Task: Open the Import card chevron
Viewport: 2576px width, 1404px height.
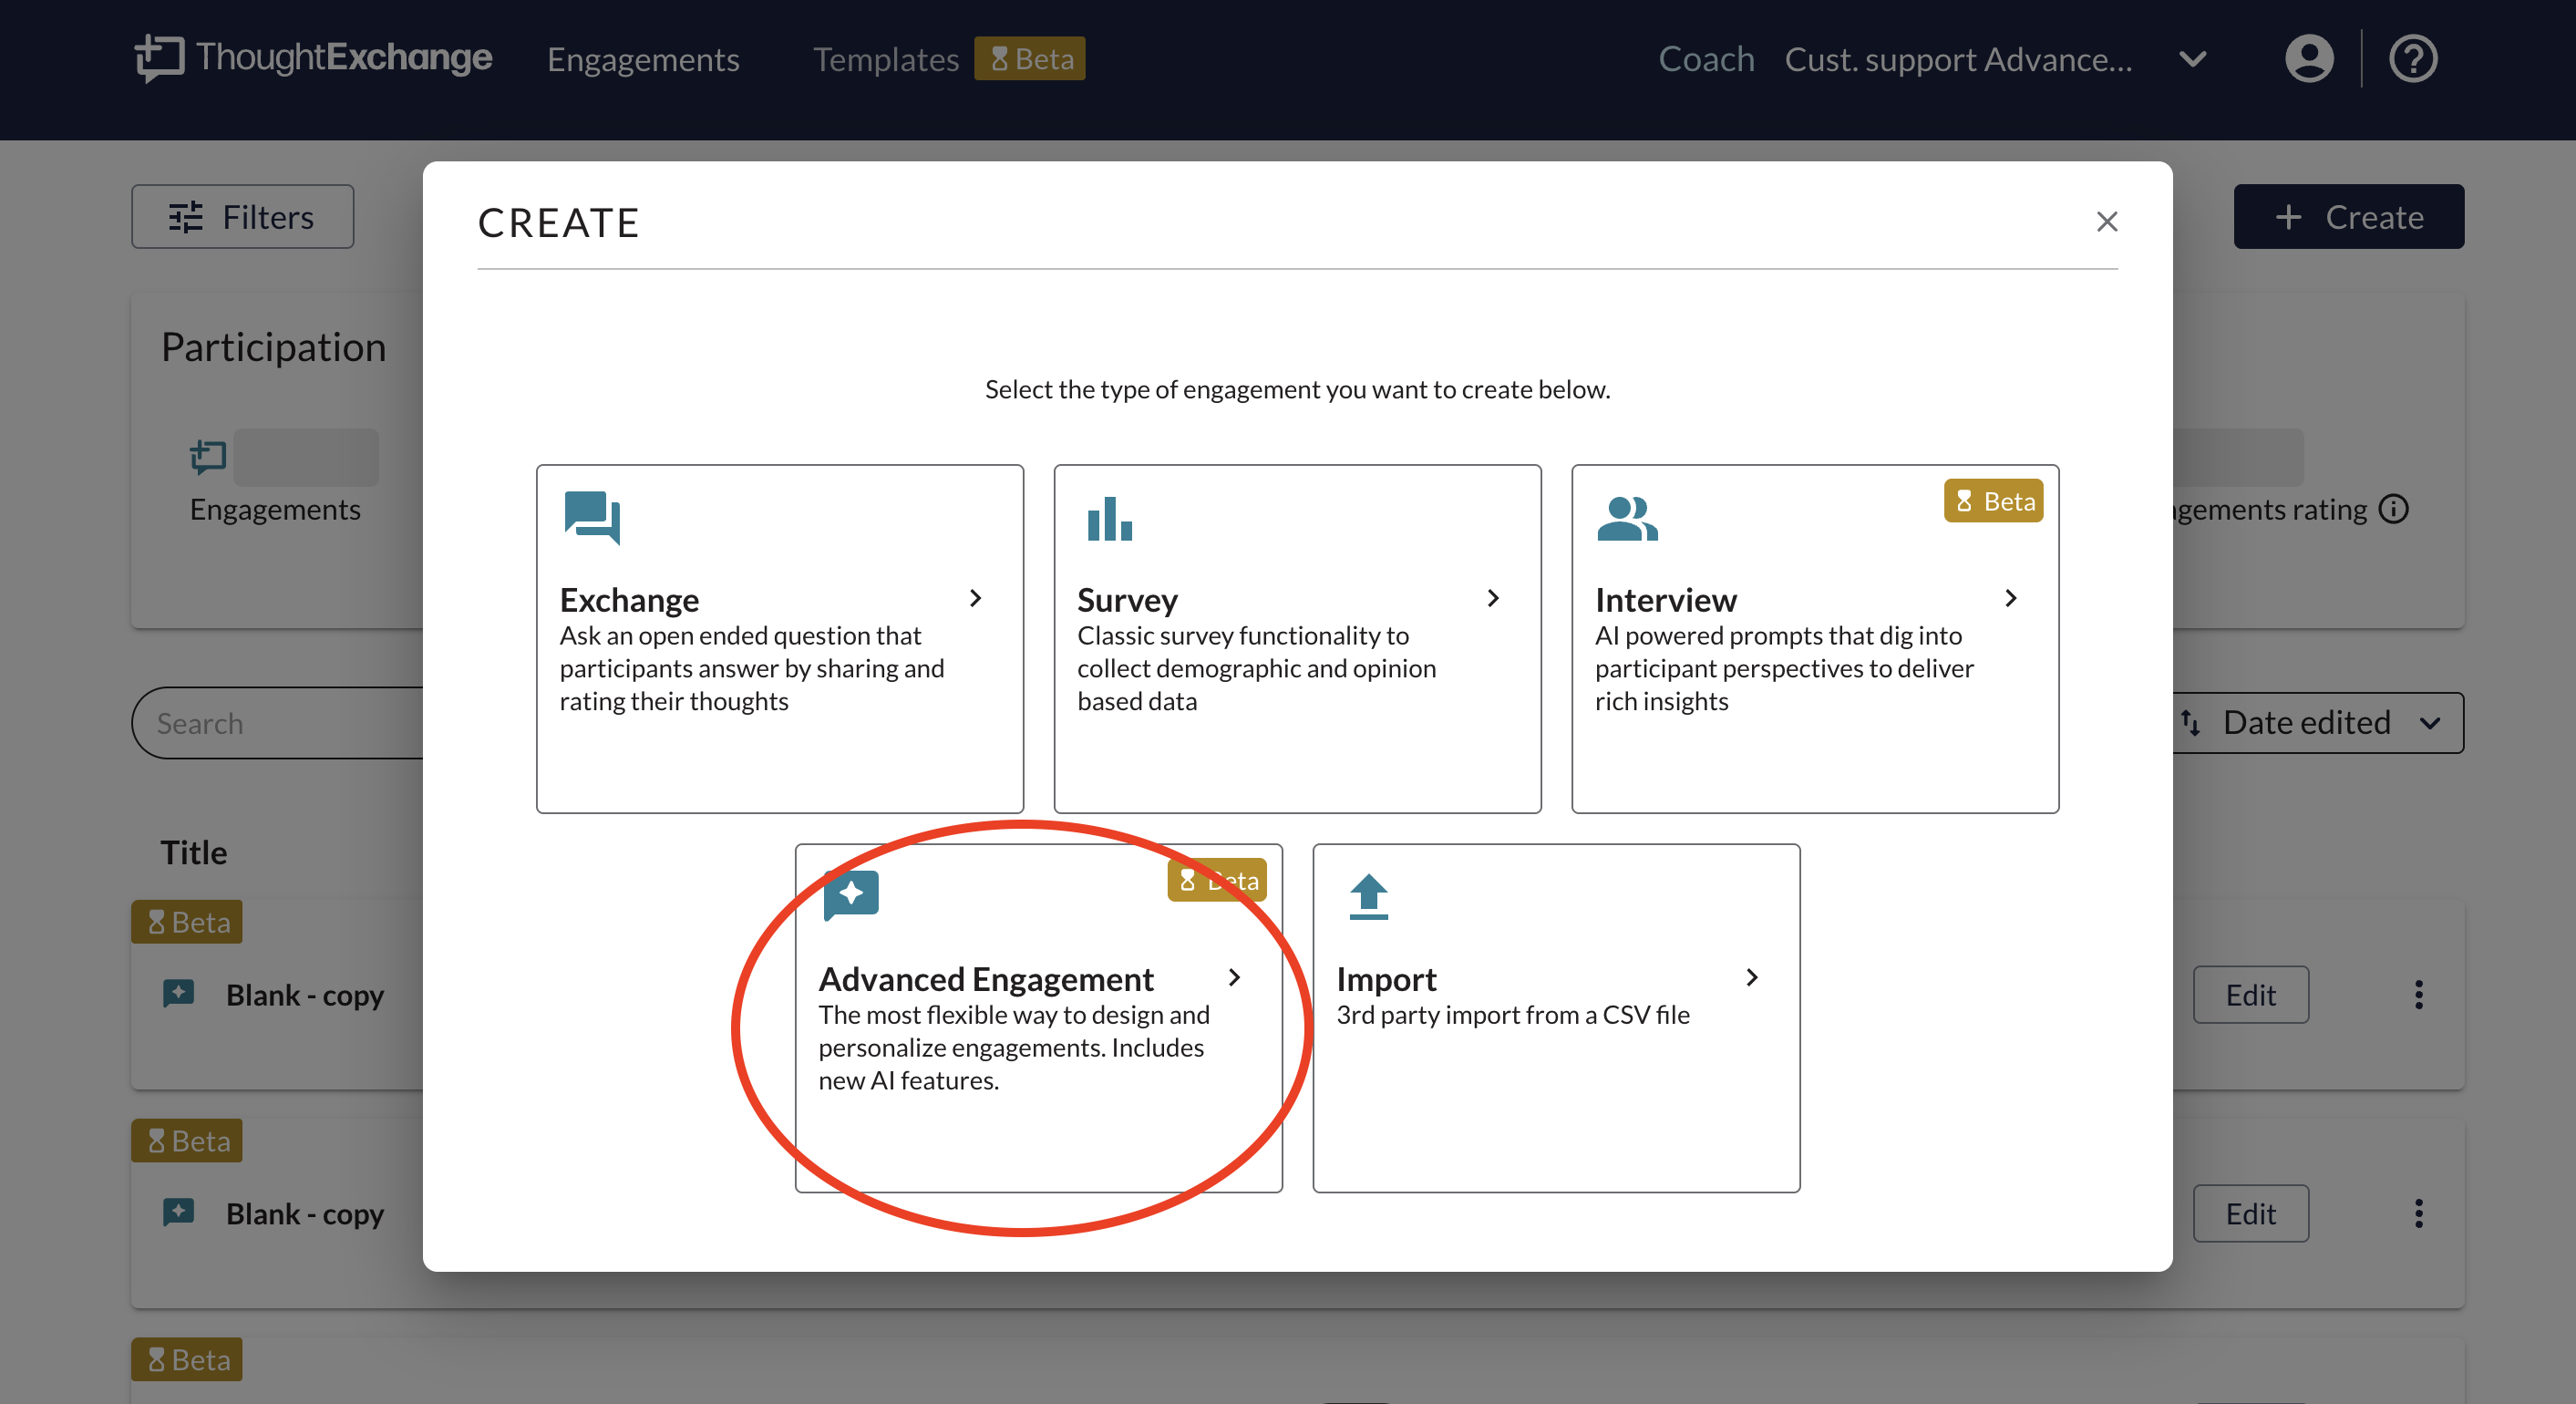Action: click(x=1752, y=977)
